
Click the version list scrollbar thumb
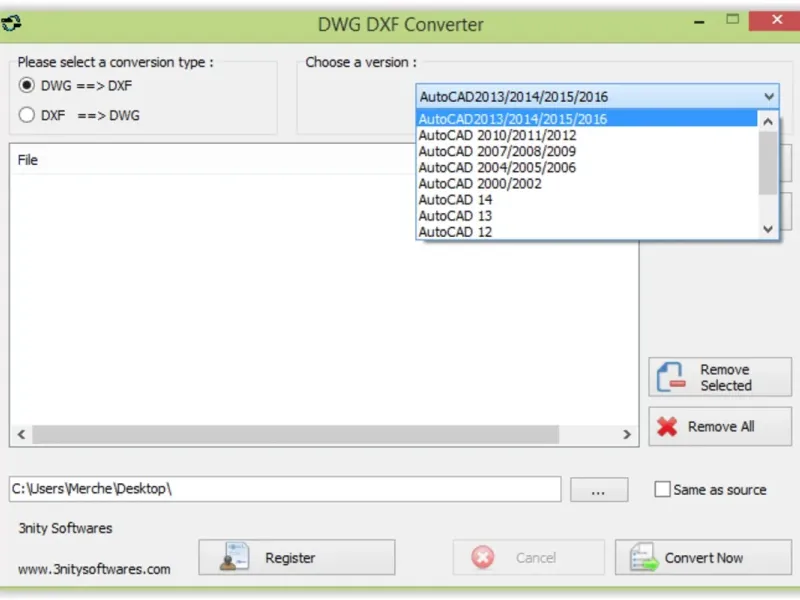[x=768, y=163]
